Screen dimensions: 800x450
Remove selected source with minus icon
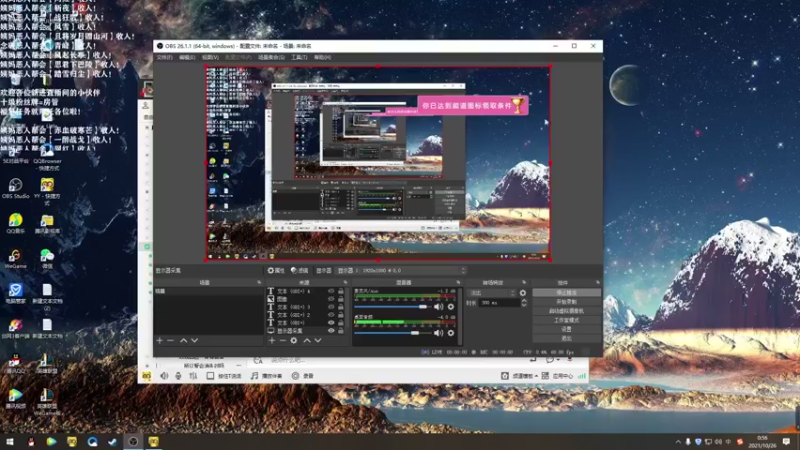(x=283, y=340)
